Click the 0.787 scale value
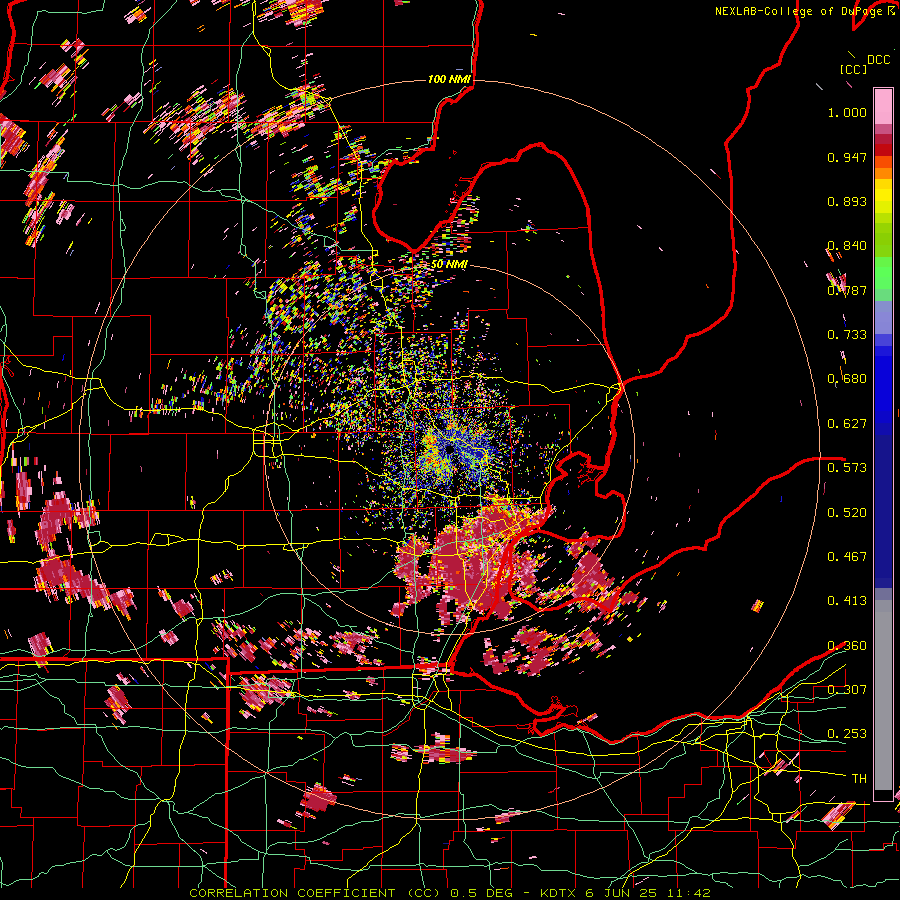The width and height of the screenshot is (900, 900). point(847,290)
